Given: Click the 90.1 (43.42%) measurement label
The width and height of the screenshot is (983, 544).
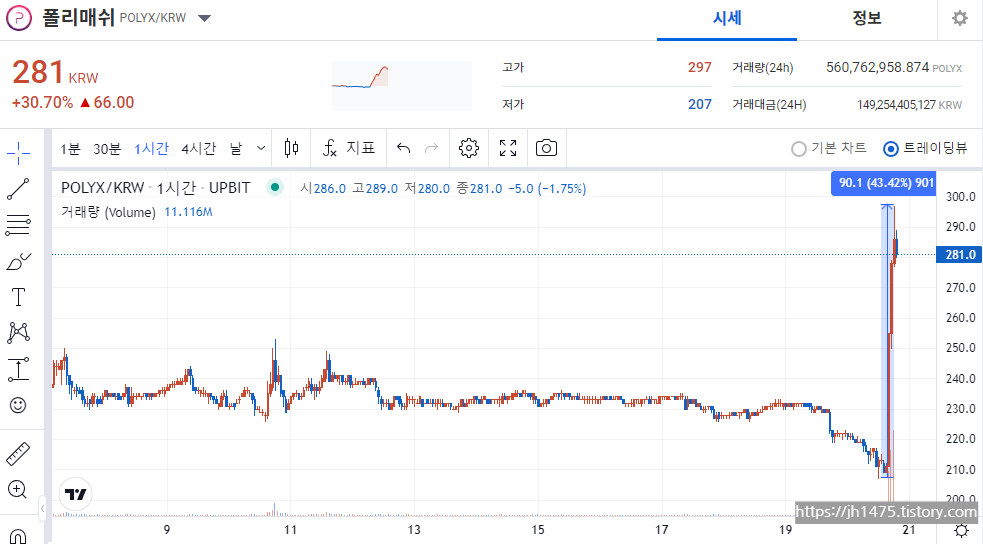Looking at the screenshot, I should pos(883,183).
